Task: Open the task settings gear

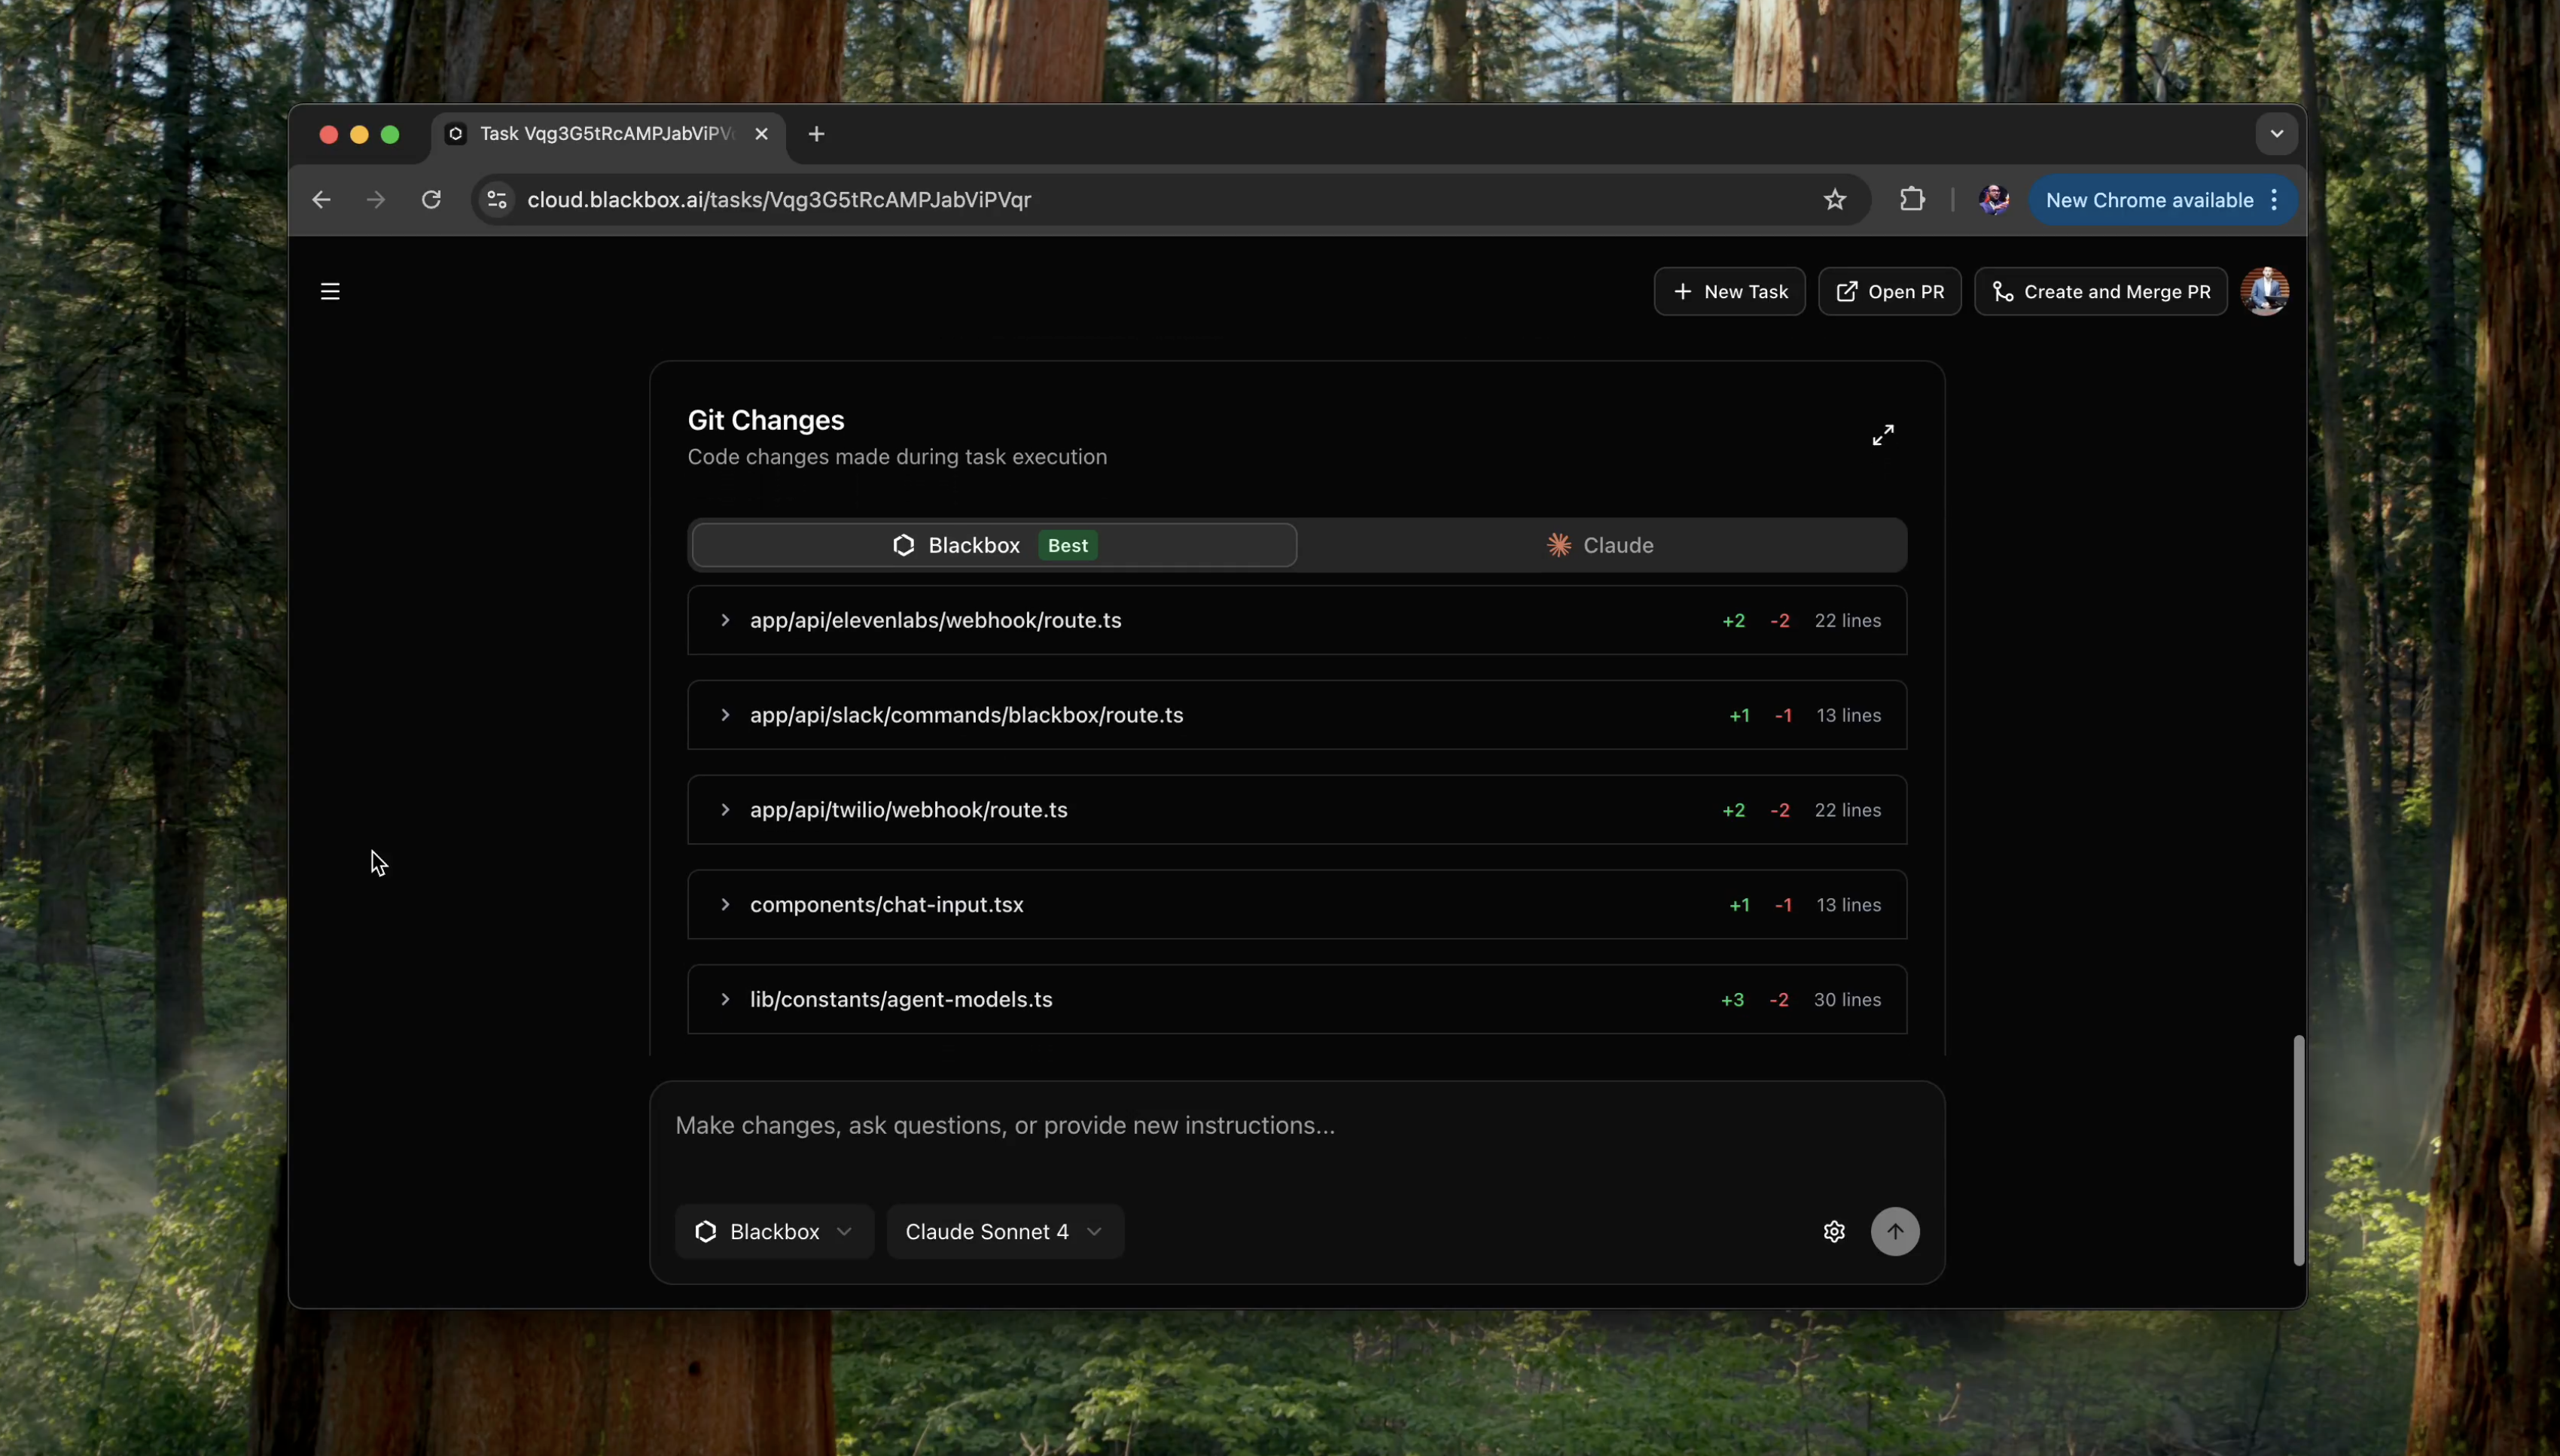Action: (1833, 1231)
